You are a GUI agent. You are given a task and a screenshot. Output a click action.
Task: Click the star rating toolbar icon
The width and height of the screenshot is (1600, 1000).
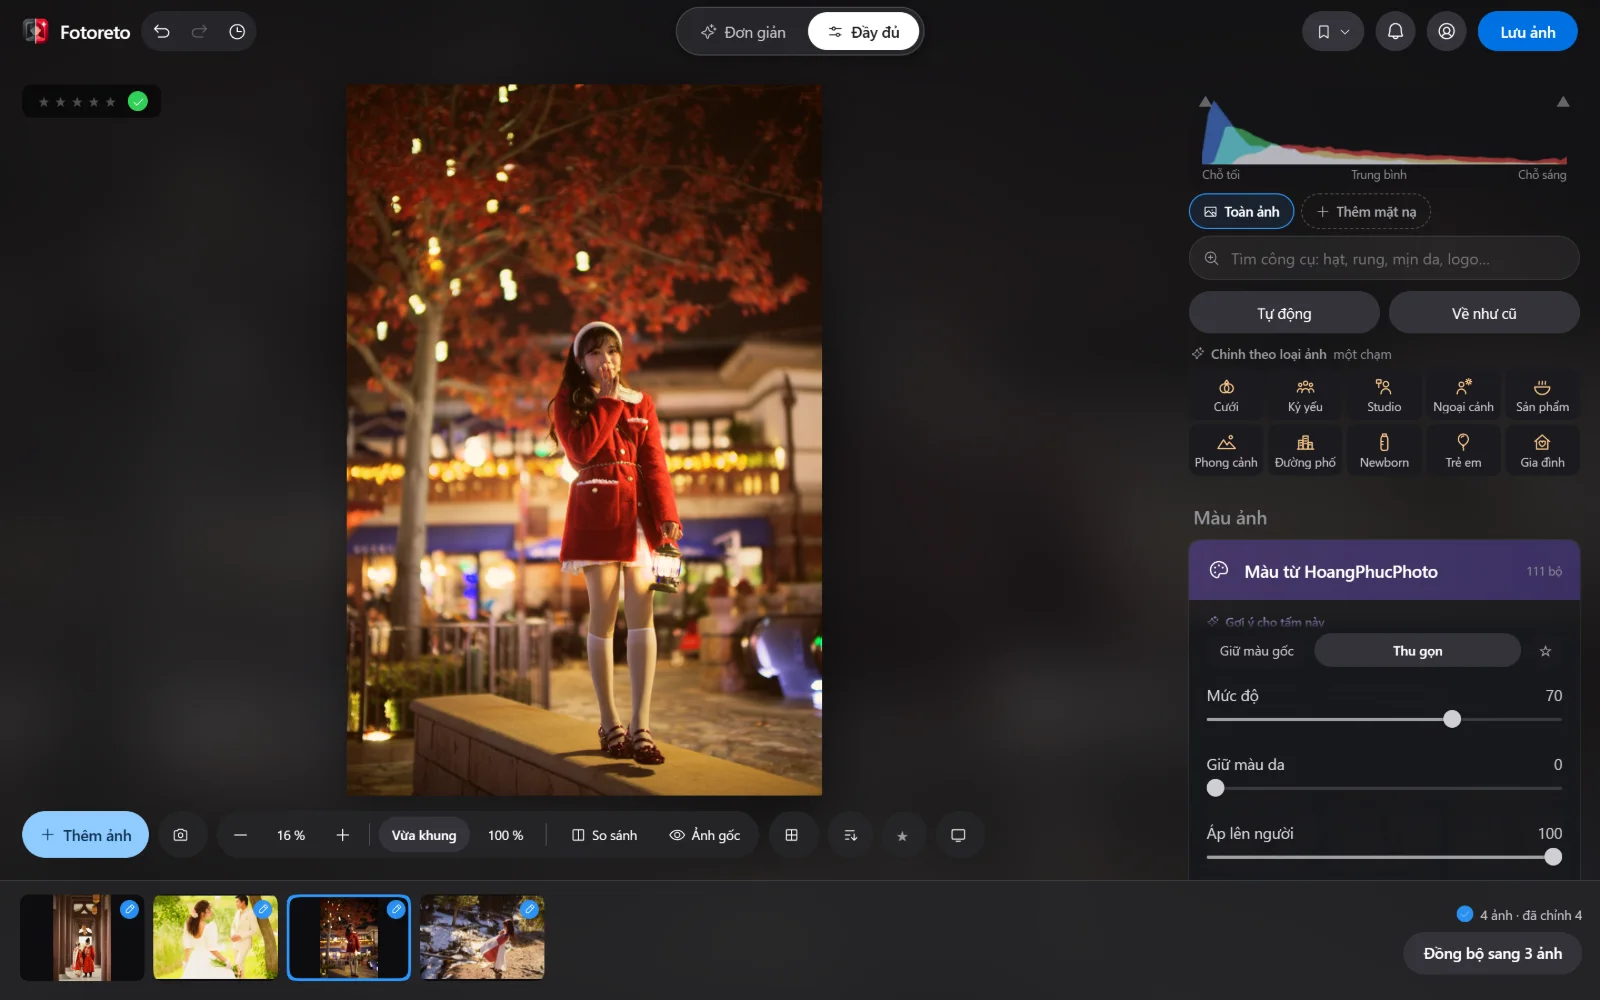pyautogui.click(x=902, y=835)
